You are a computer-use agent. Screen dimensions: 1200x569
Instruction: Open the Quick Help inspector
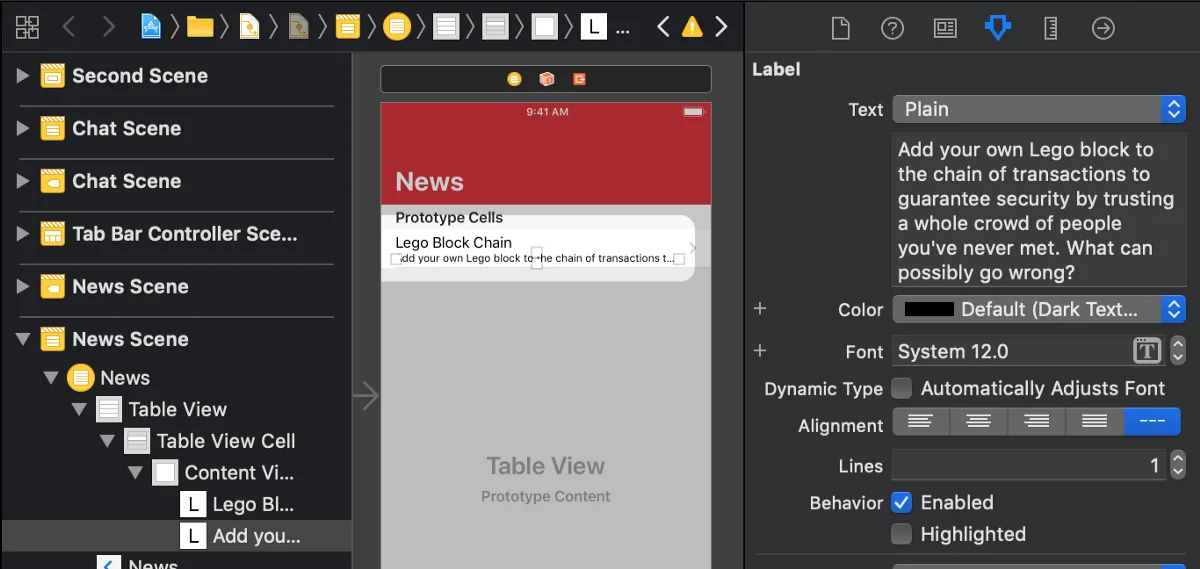pyautogui.click(x=892, y=28)
